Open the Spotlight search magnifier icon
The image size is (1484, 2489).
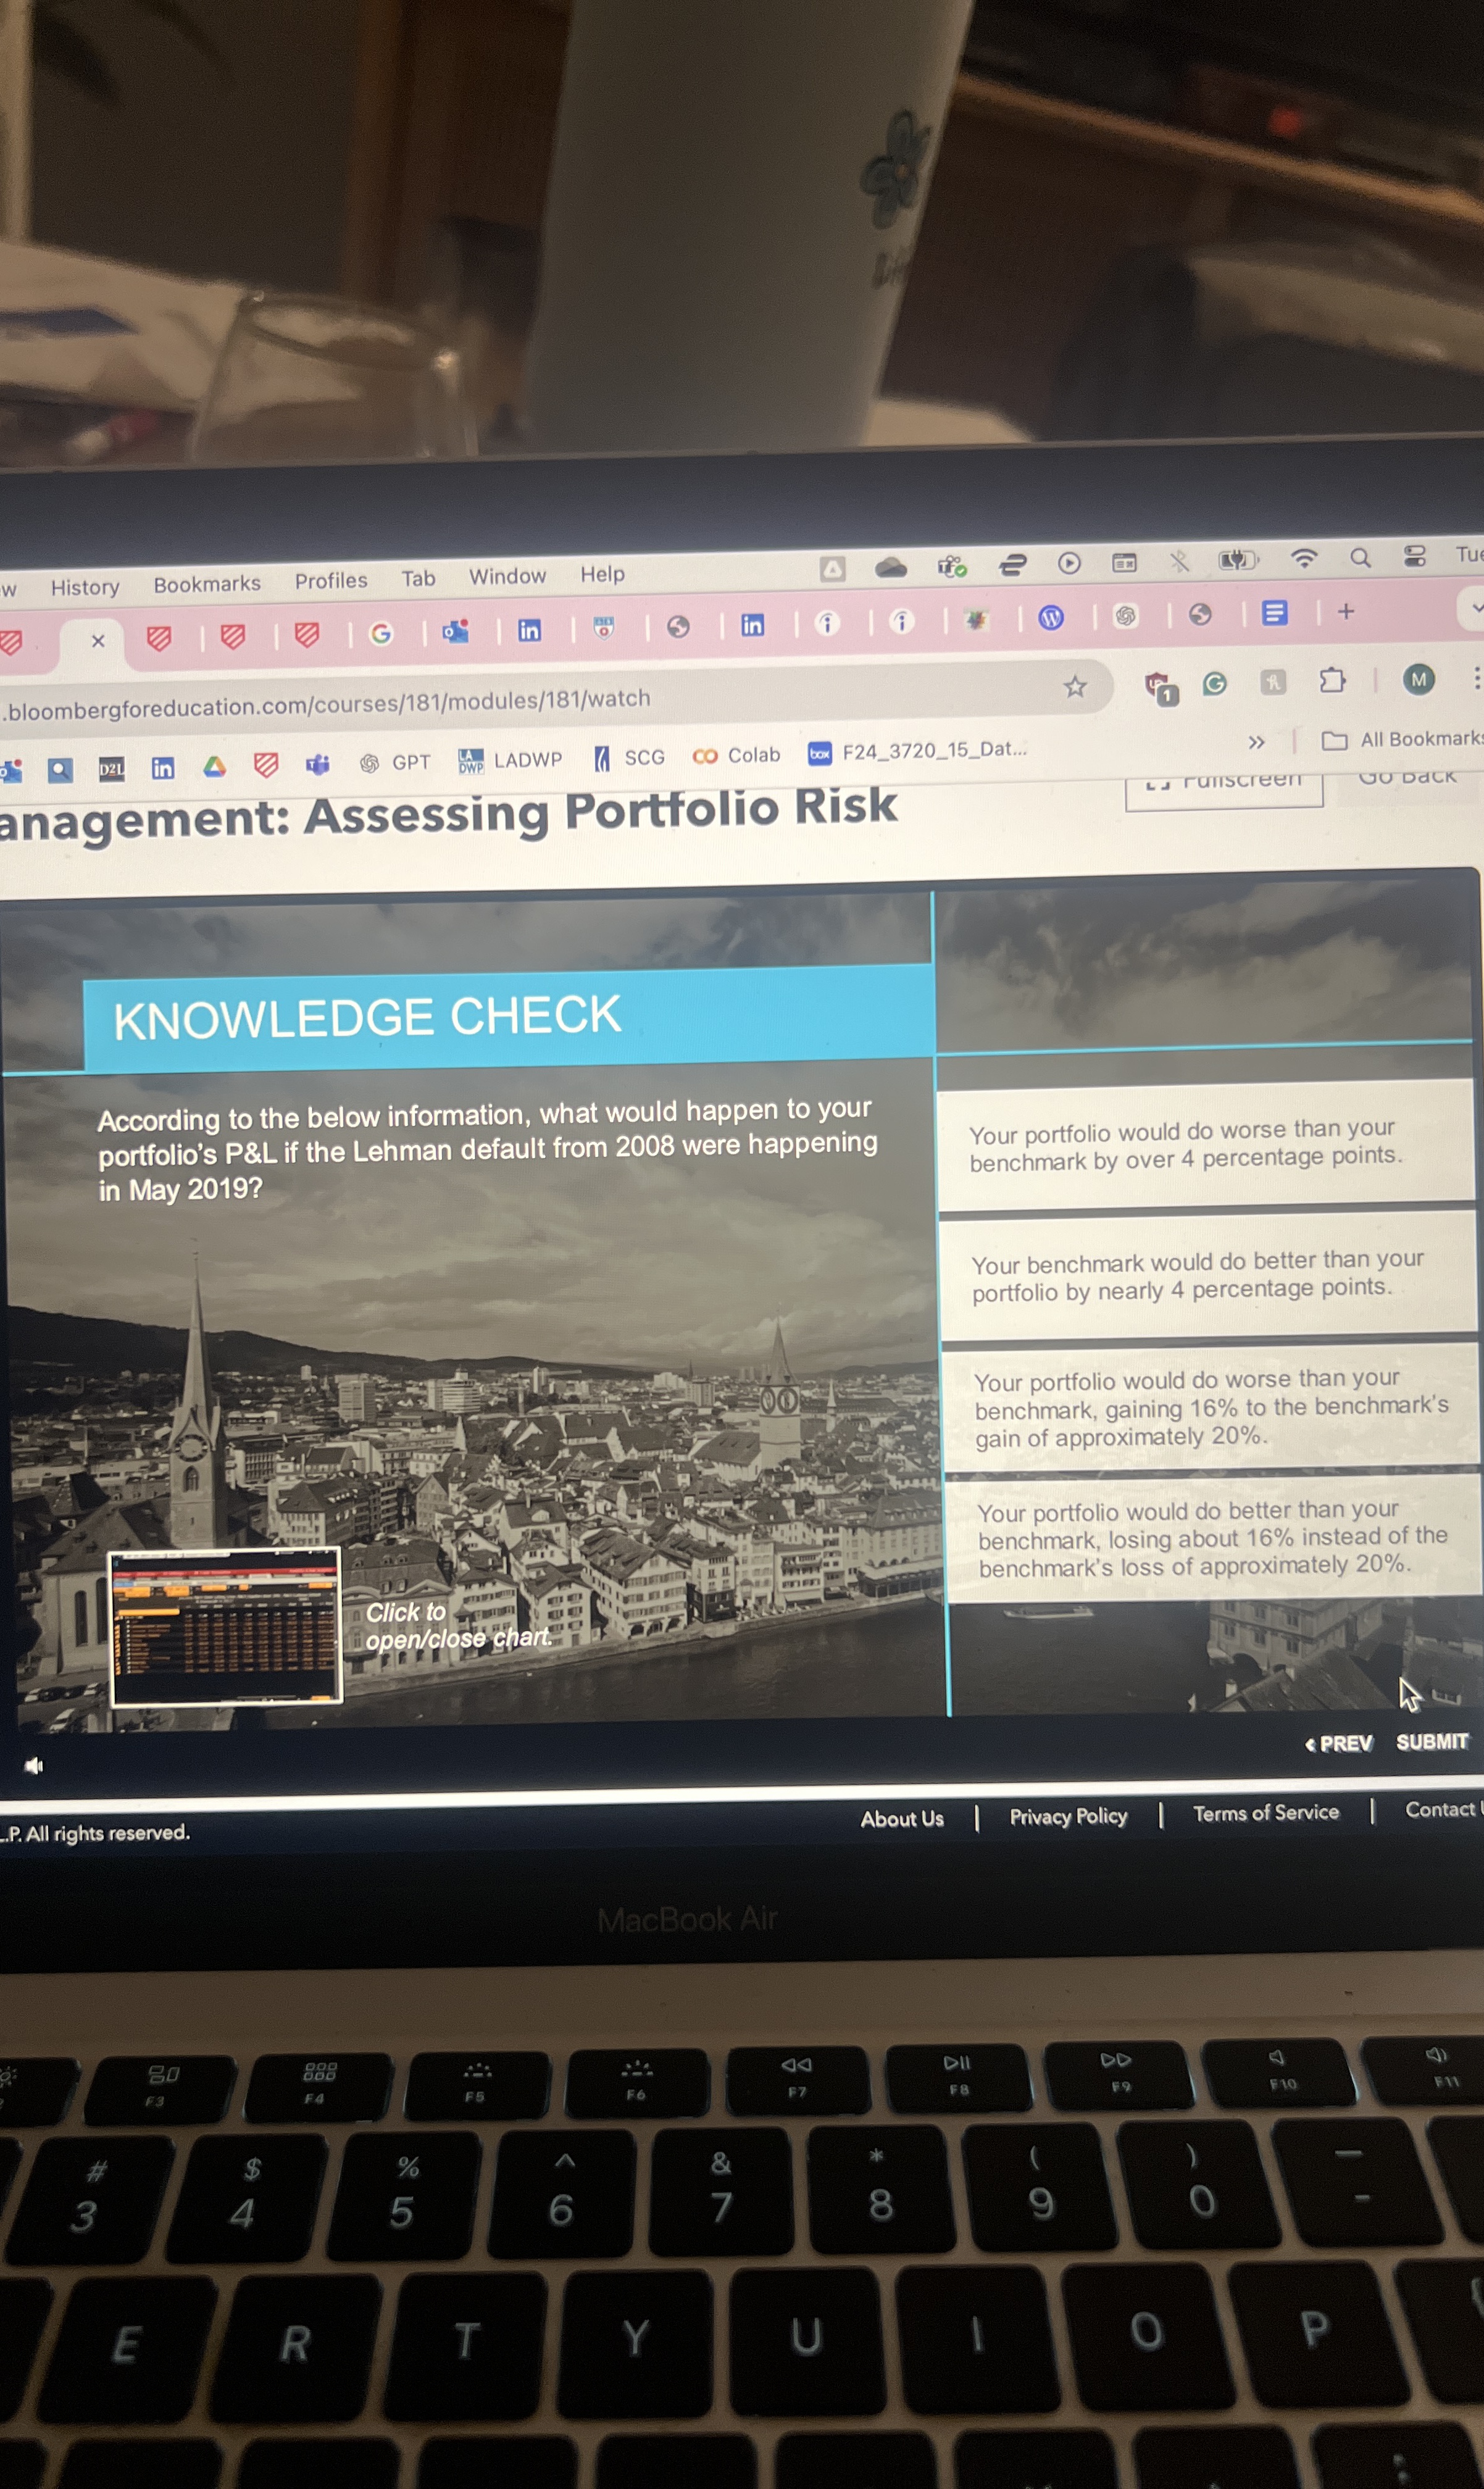pos(1359,558)
